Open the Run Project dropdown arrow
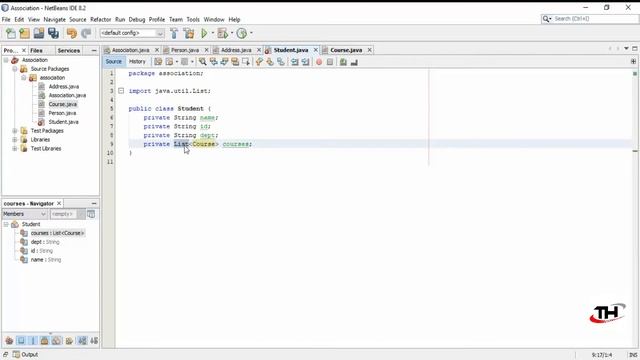Screen dimensions: 640x360 [x=213, y=33]
